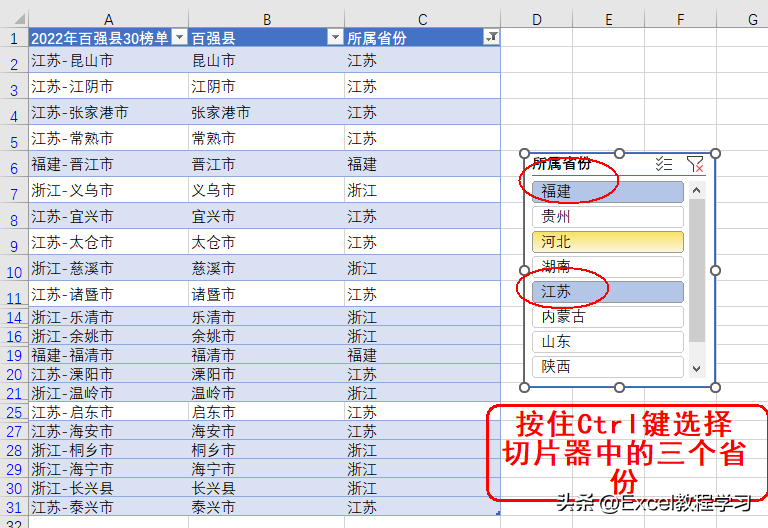
Task: Click cell 溧阳市 in column B
Action: point(266,374)
